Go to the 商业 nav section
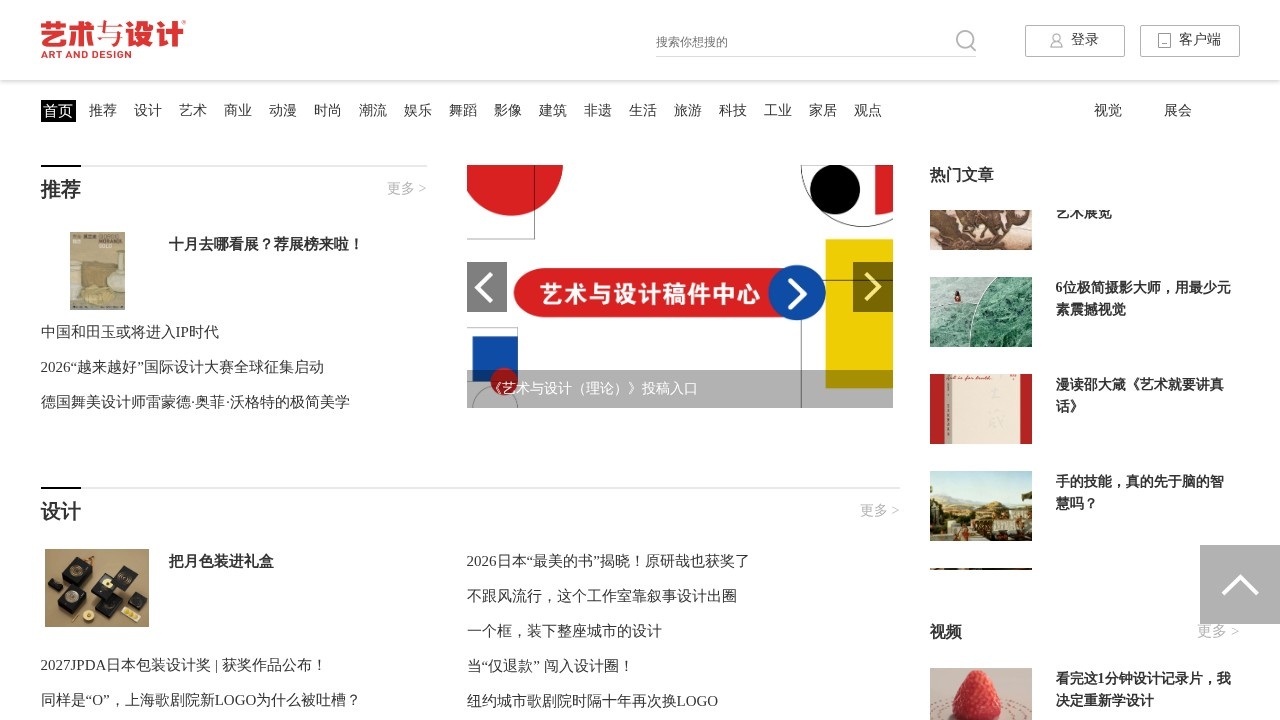 (238, 111)
